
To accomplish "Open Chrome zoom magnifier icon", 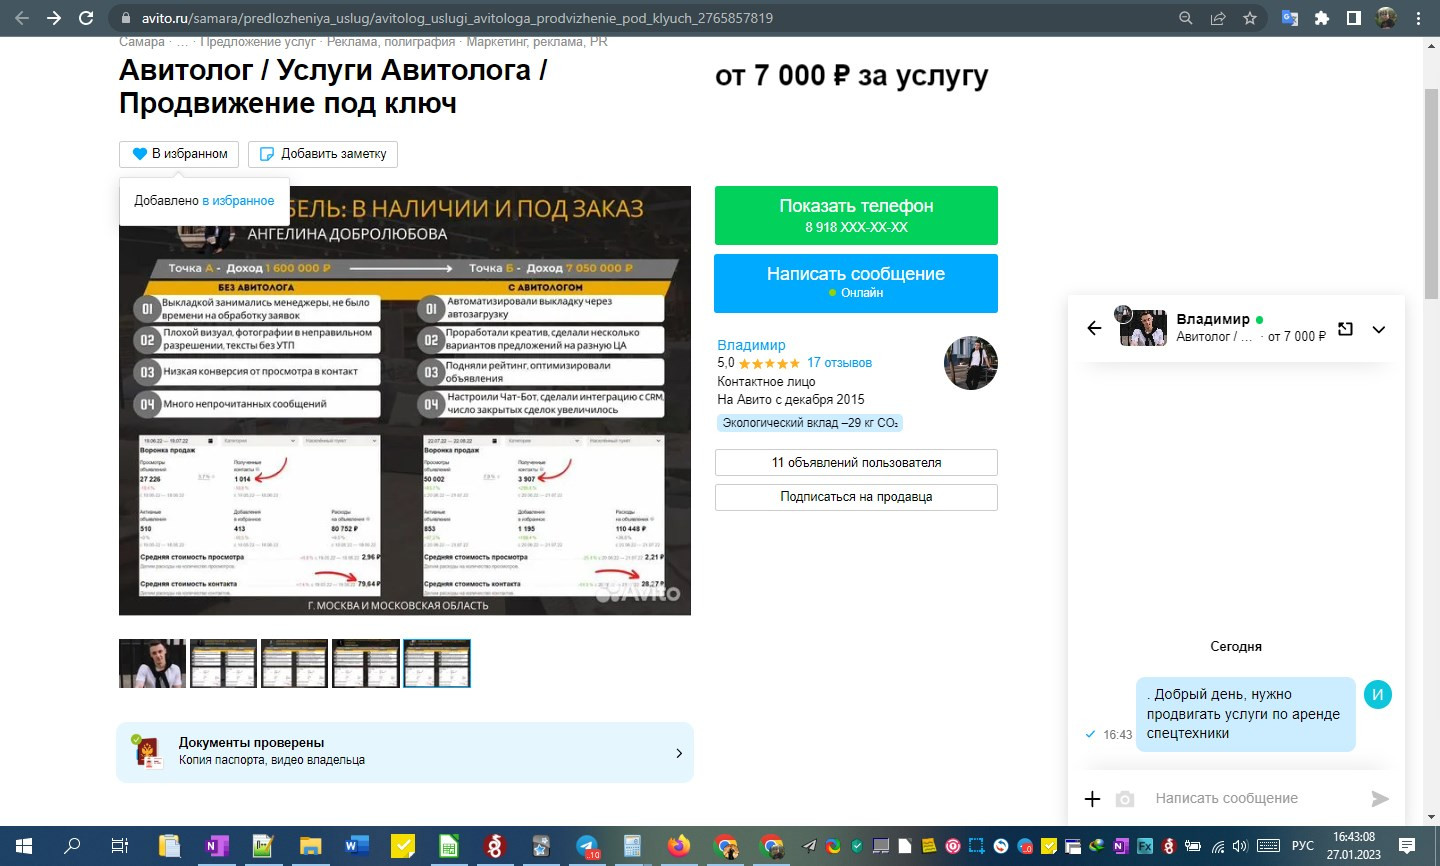I will (x=1186, y=18).
